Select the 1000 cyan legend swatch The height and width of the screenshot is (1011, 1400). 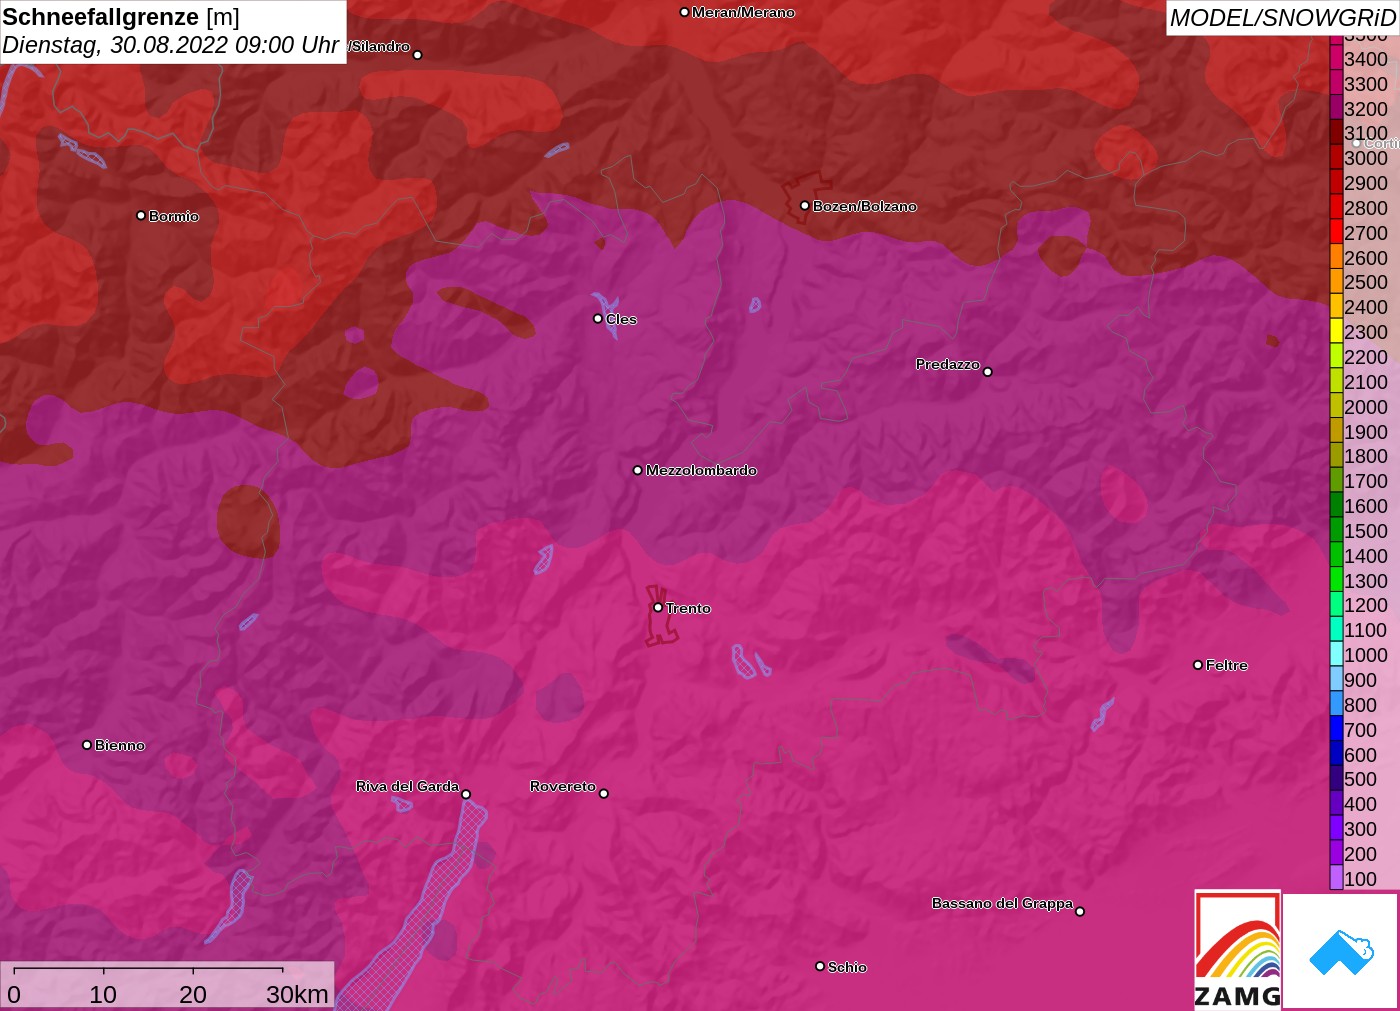(x=1336, y=654)
